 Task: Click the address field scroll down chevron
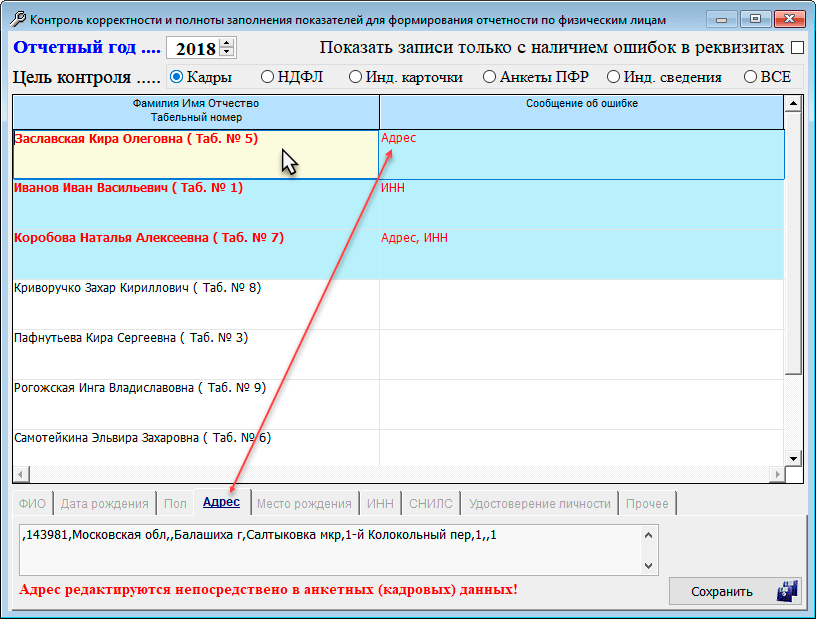[648, 565]
